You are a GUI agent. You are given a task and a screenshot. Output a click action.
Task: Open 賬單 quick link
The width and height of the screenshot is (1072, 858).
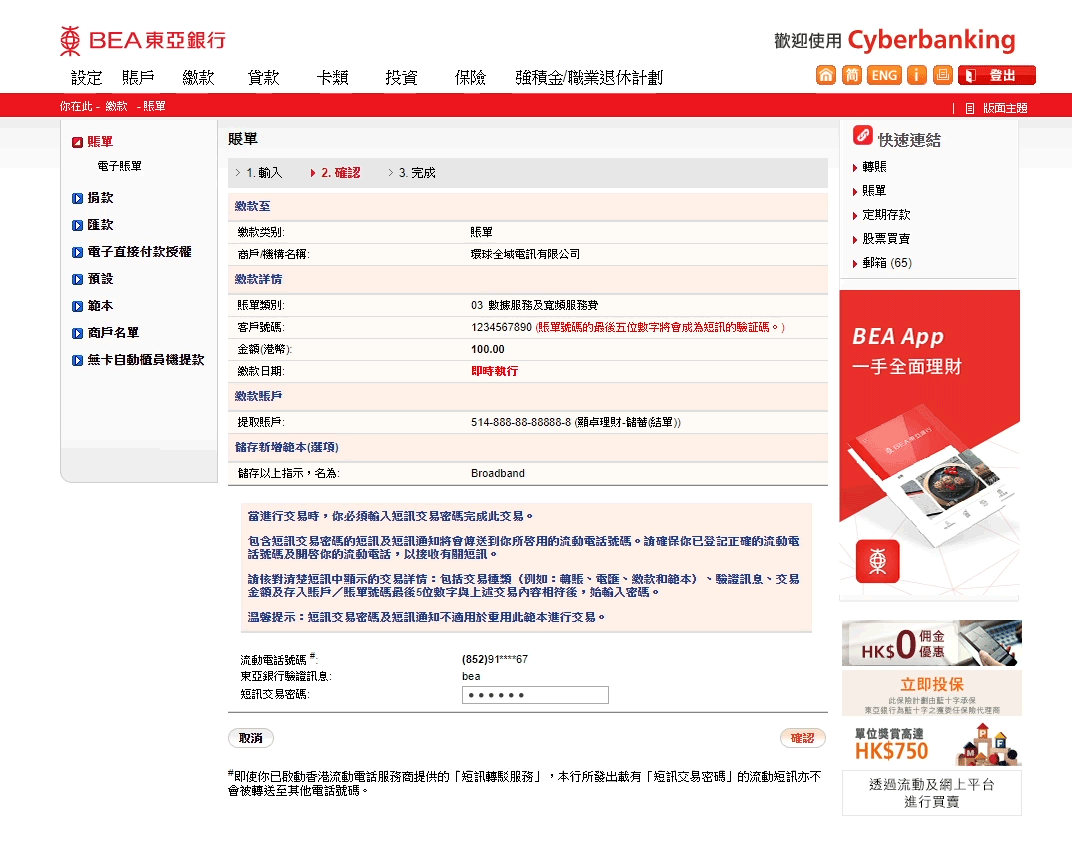click(x=874, y=191)
